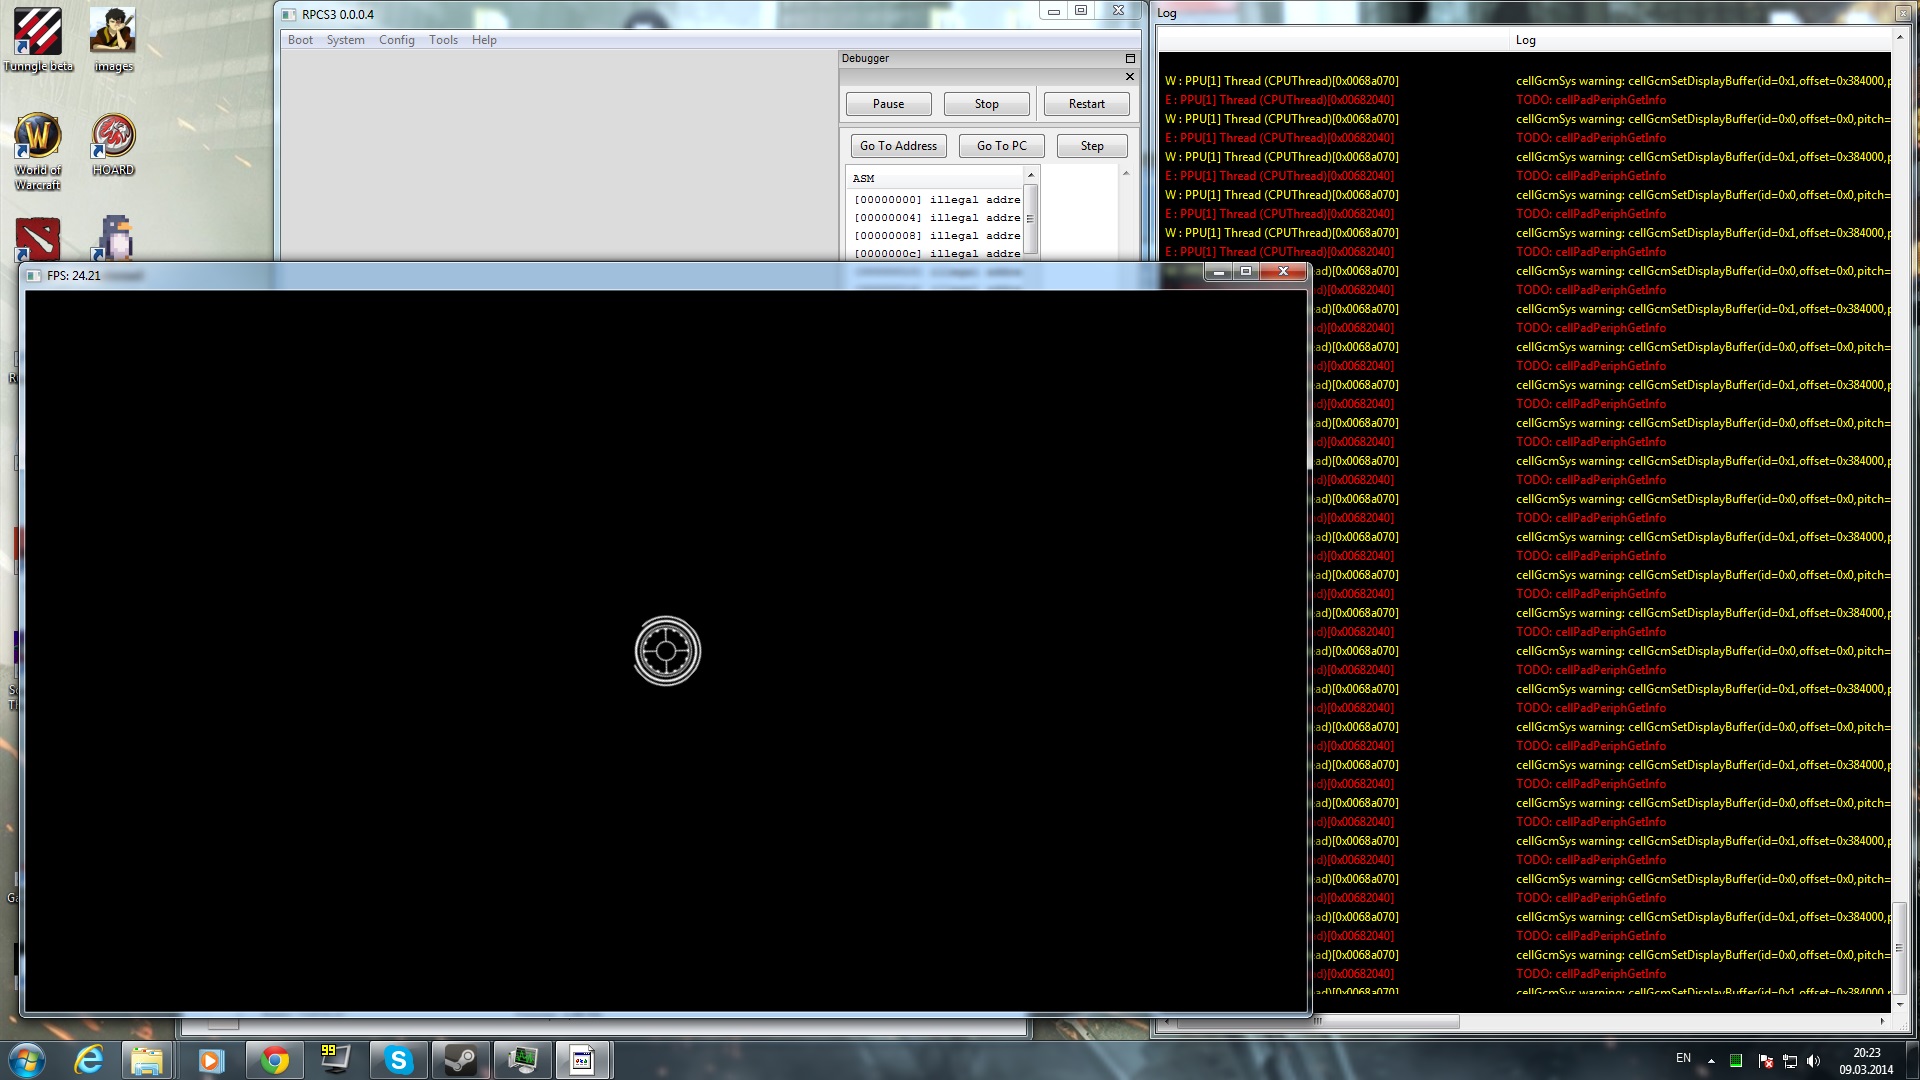Step one instruction in debugger

pos(1092,146)
